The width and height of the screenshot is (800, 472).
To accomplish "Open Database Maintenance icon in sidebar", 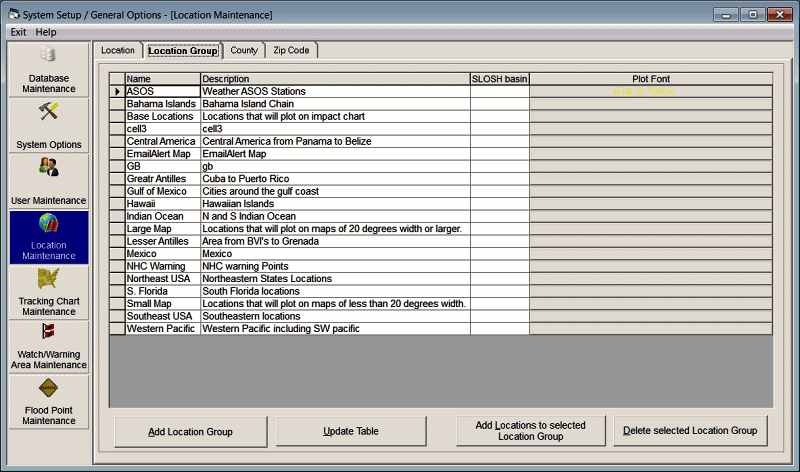I will (48, 56).
